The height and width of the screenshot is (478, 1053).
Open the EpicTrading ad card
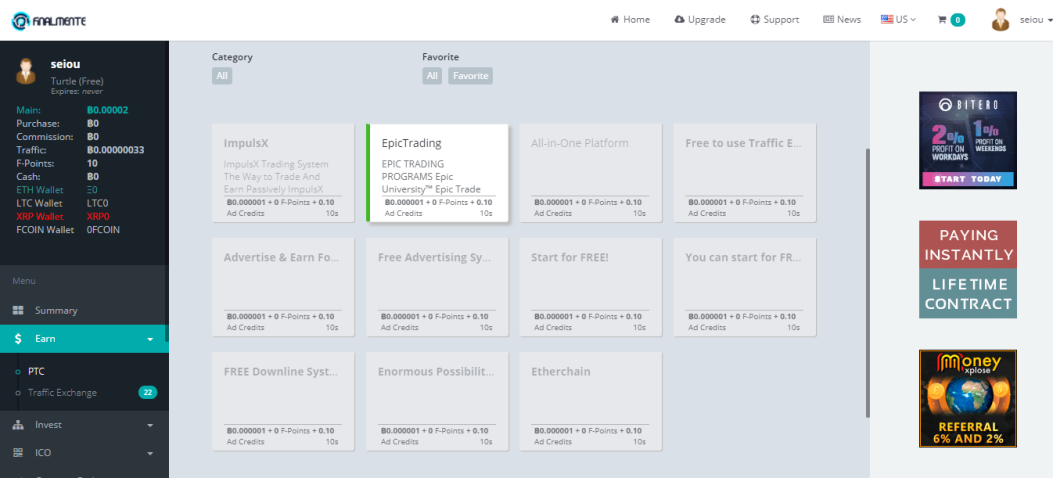(x=437, y=173)
